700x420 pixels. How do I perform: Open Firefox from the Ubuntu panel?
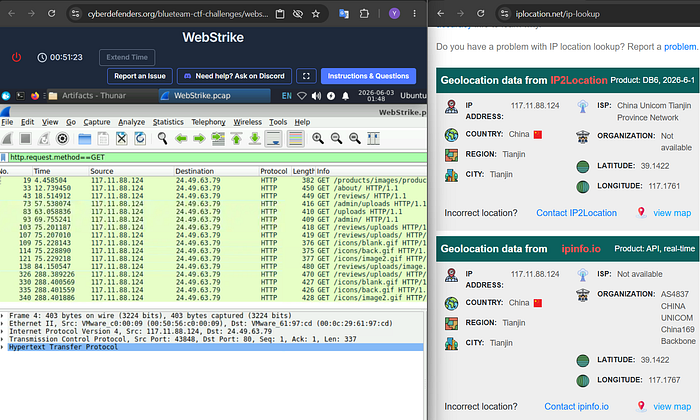(35, 96)
